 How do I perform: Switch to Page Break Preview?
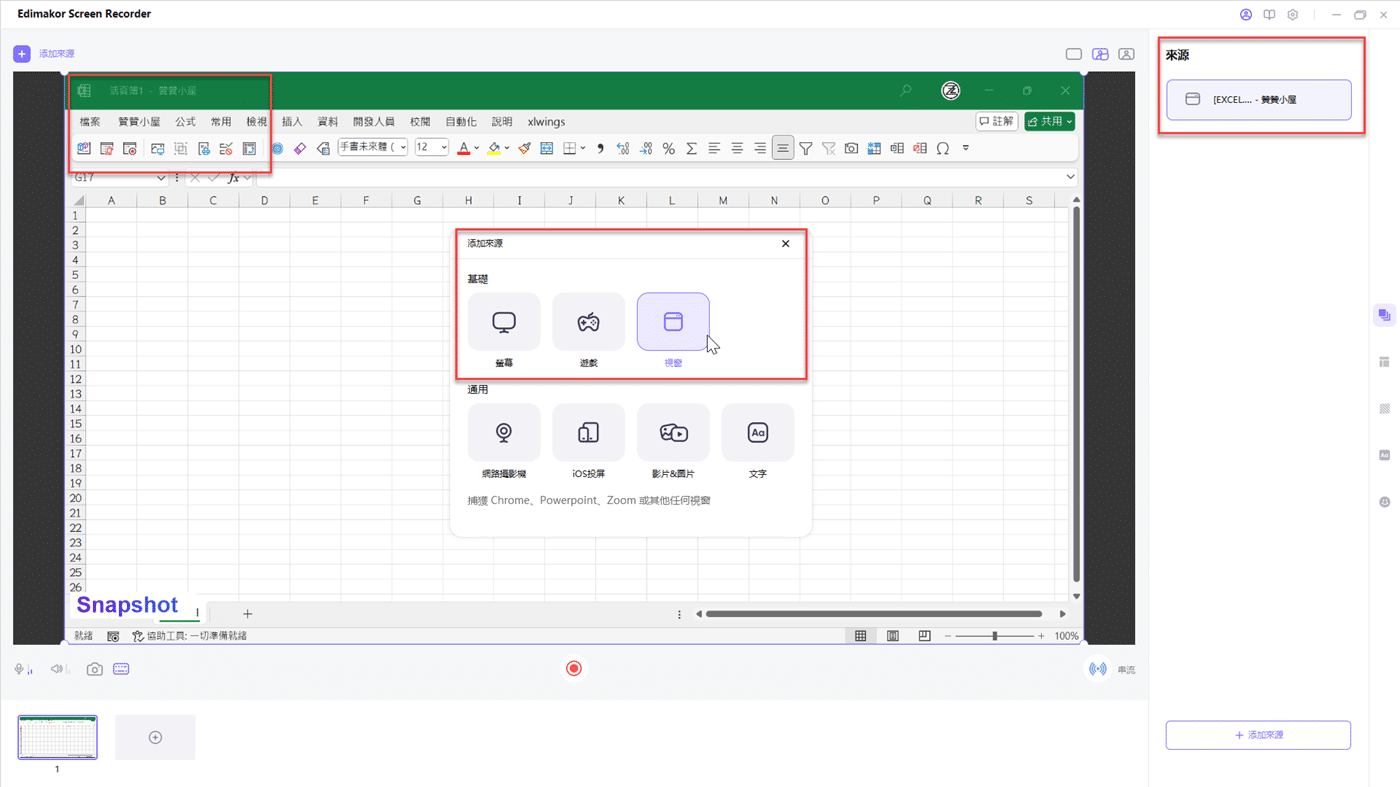click(925, 636)
